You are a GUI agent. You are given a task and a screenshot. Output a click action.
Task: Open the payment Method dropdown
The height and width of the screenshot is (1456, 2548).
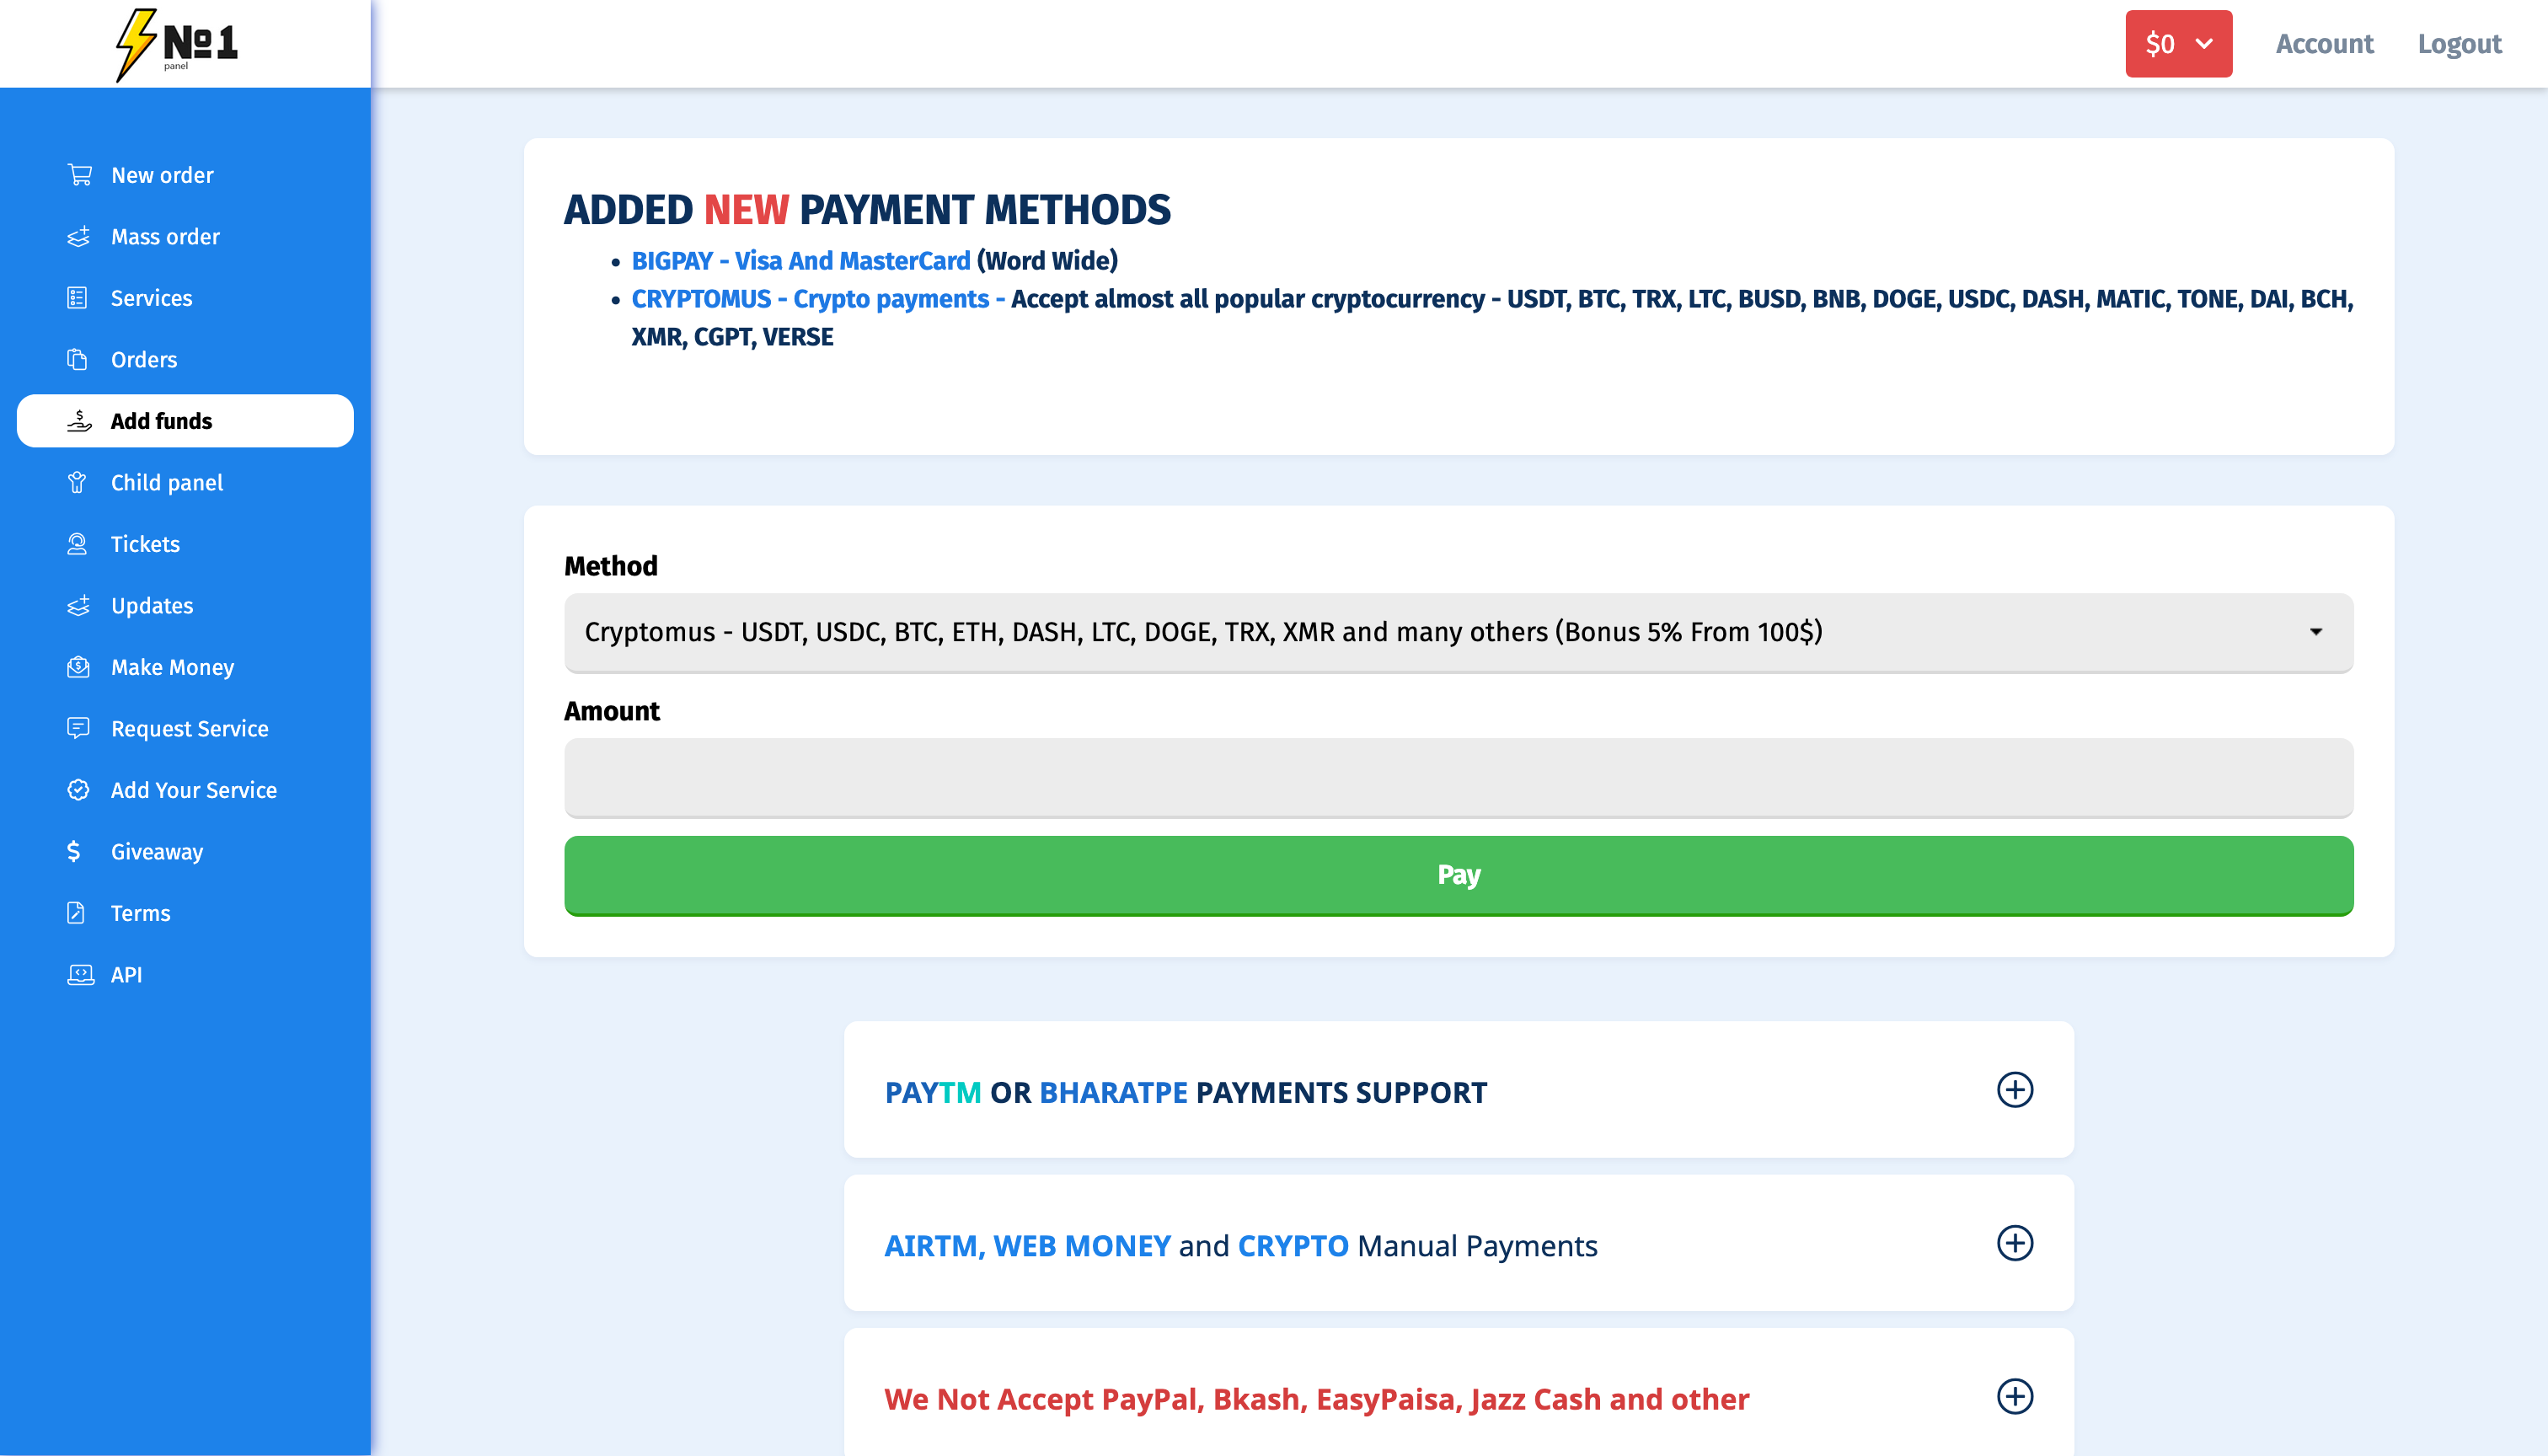click(1458, 632)
